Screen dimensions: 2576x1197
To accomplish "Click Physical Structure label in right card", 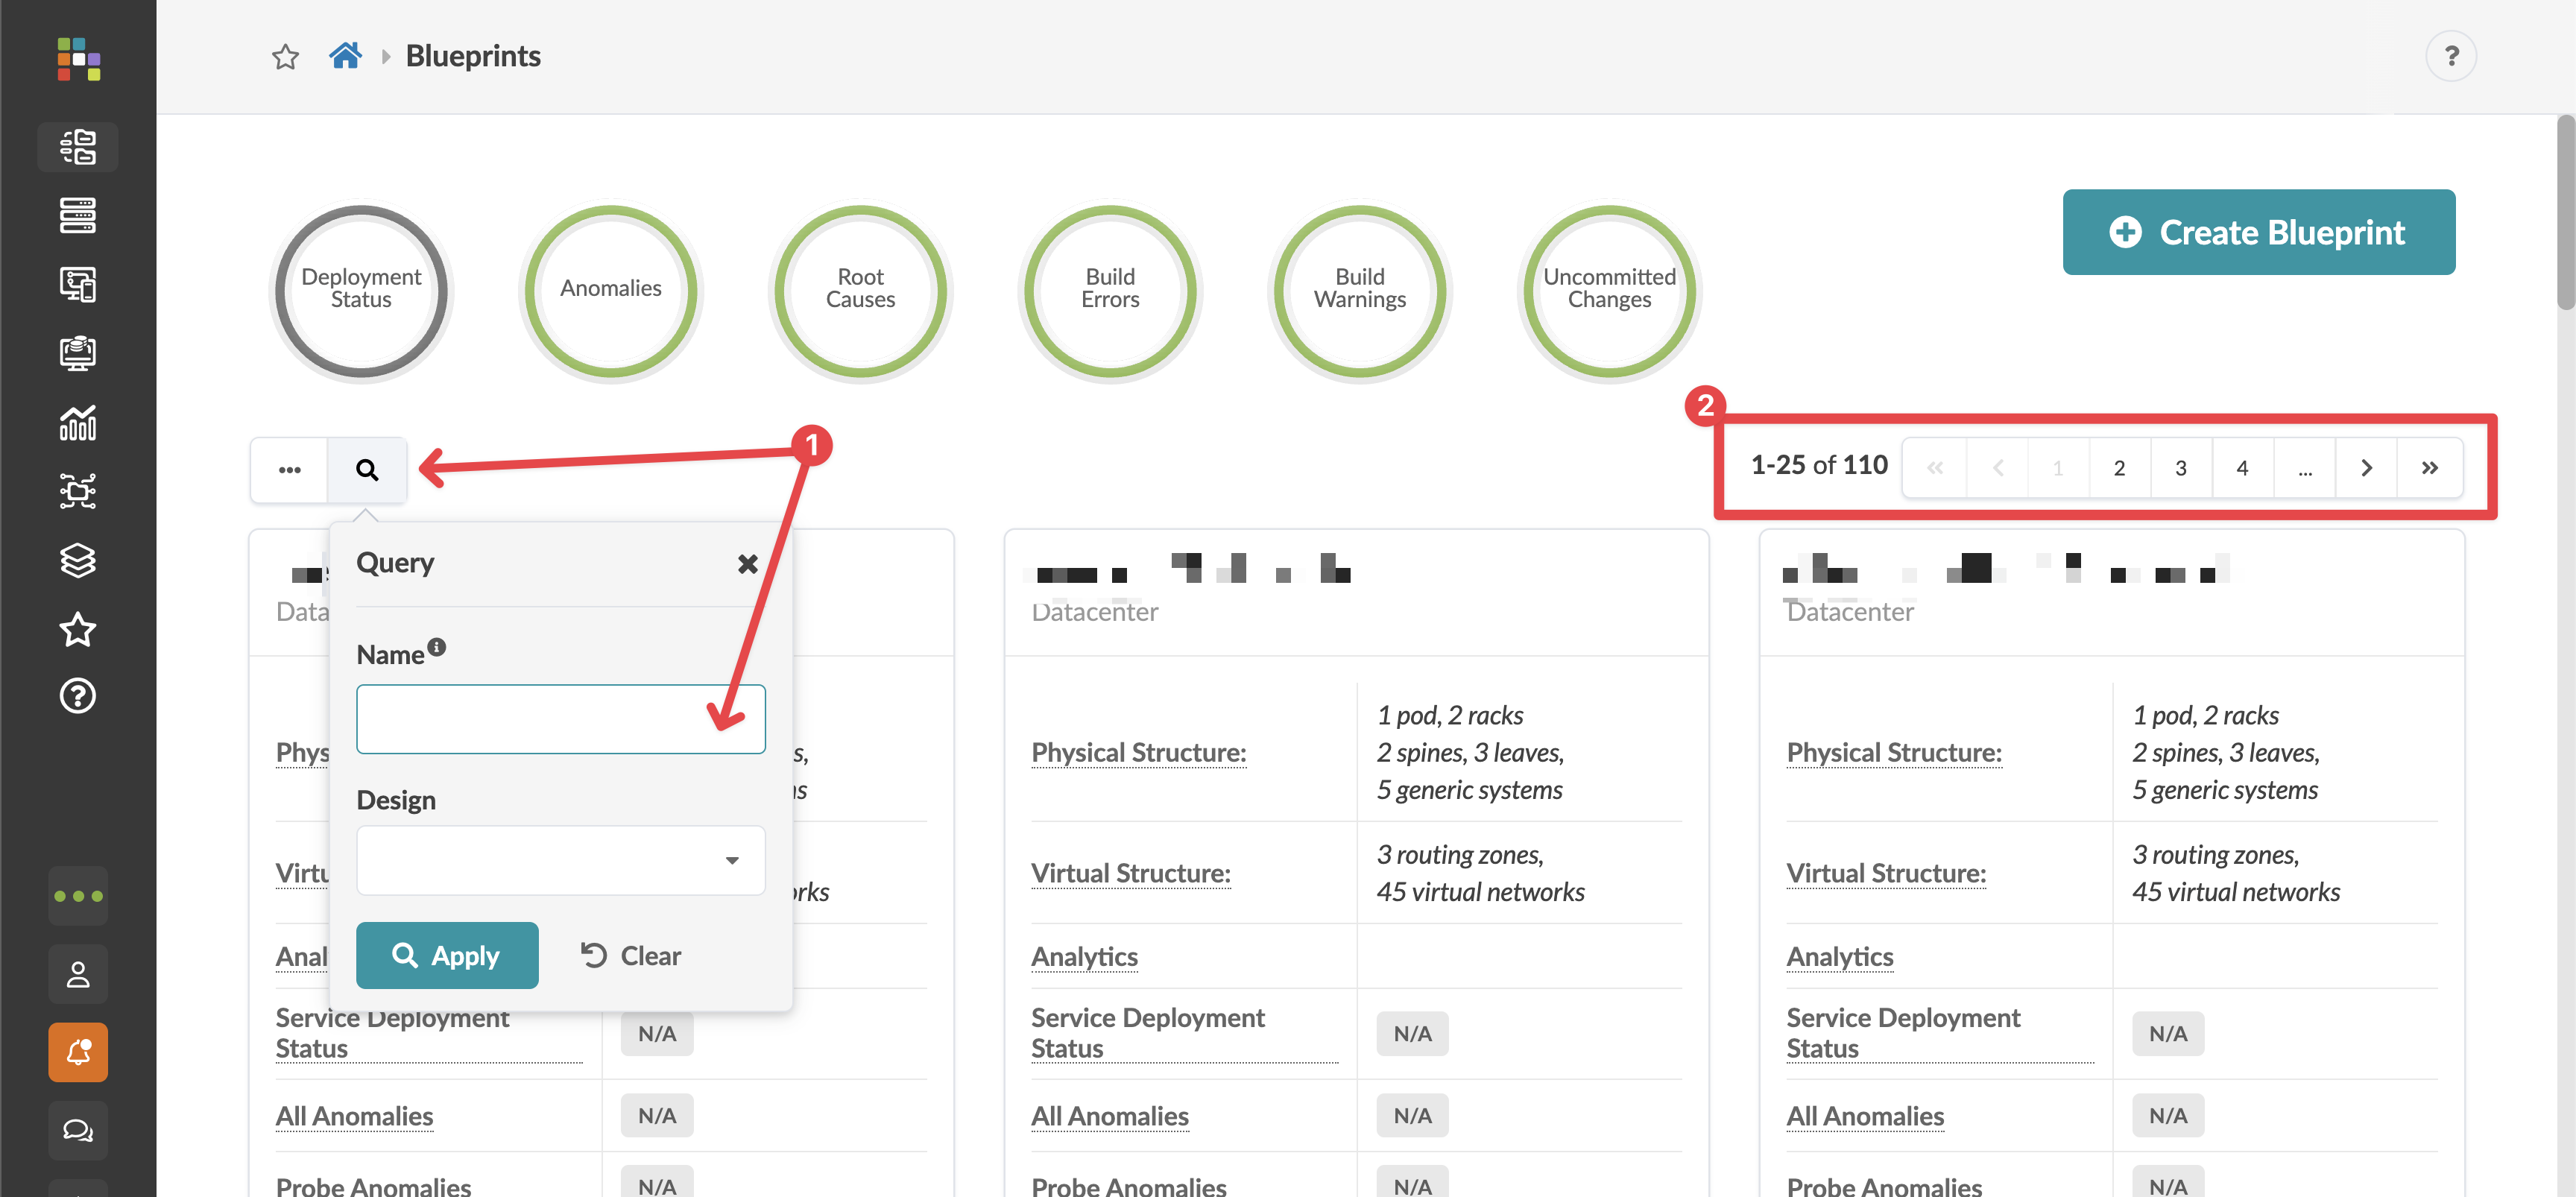I will pyautogui.click(x=1894, y=752).
